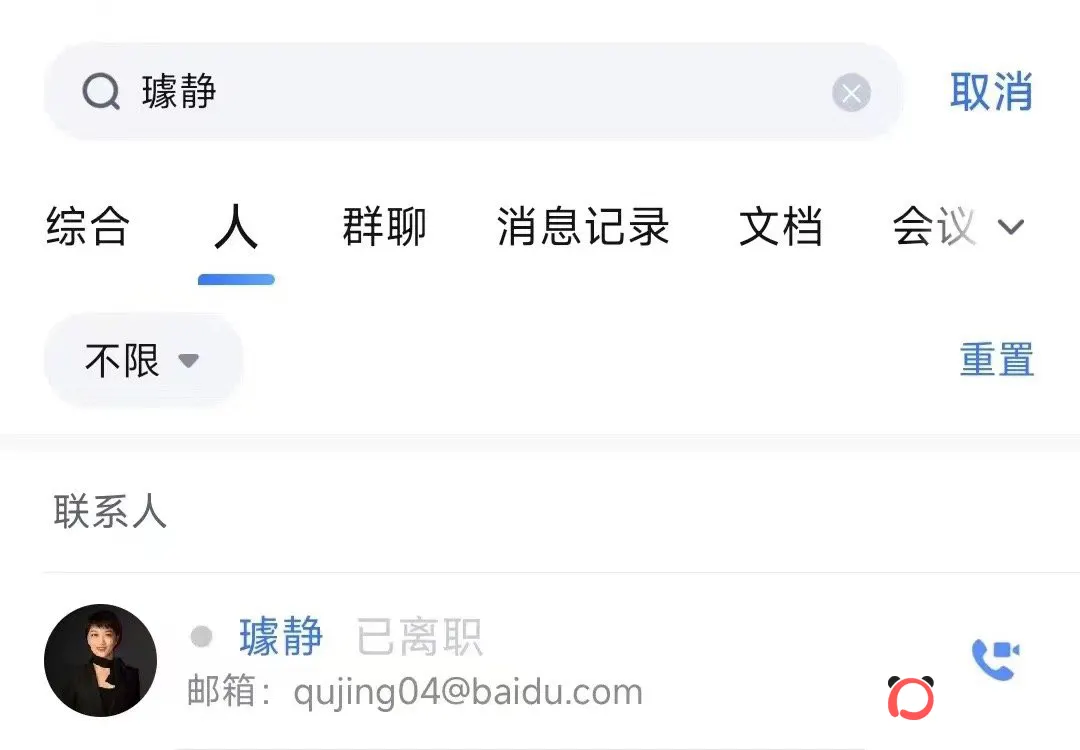Switch to the 文档 tab
The image size is (1080, 750).
tap(780, 227)
